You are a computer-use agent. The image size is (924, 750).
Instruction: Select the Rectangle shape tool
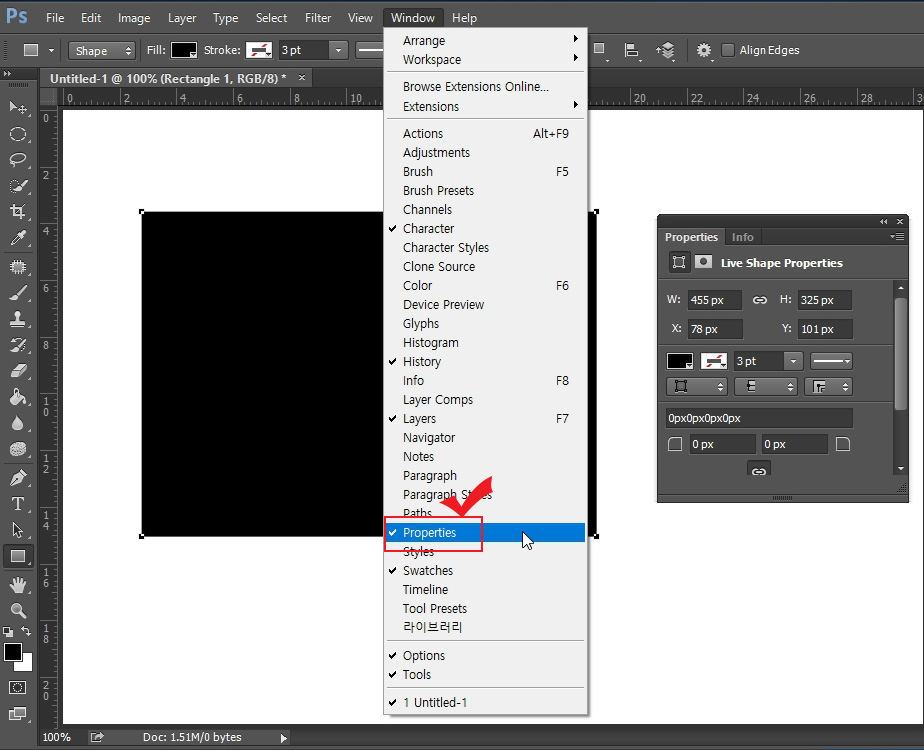pyautogui.click(x=18, y=556)
